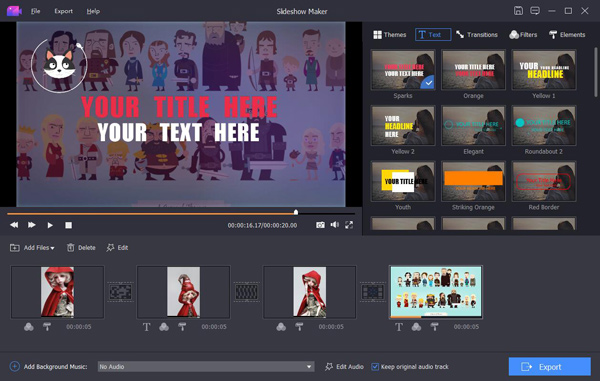Open the No Audio background music dropdown
The width and height of the screenshot is (600, 381).
206,366
